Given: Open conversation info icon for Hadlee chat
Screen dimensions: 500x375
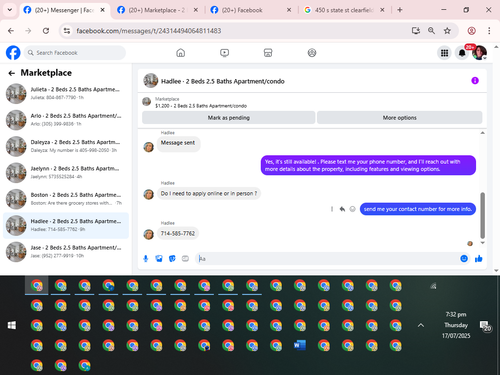Looking at the screenshot, I should pos(475,81).
